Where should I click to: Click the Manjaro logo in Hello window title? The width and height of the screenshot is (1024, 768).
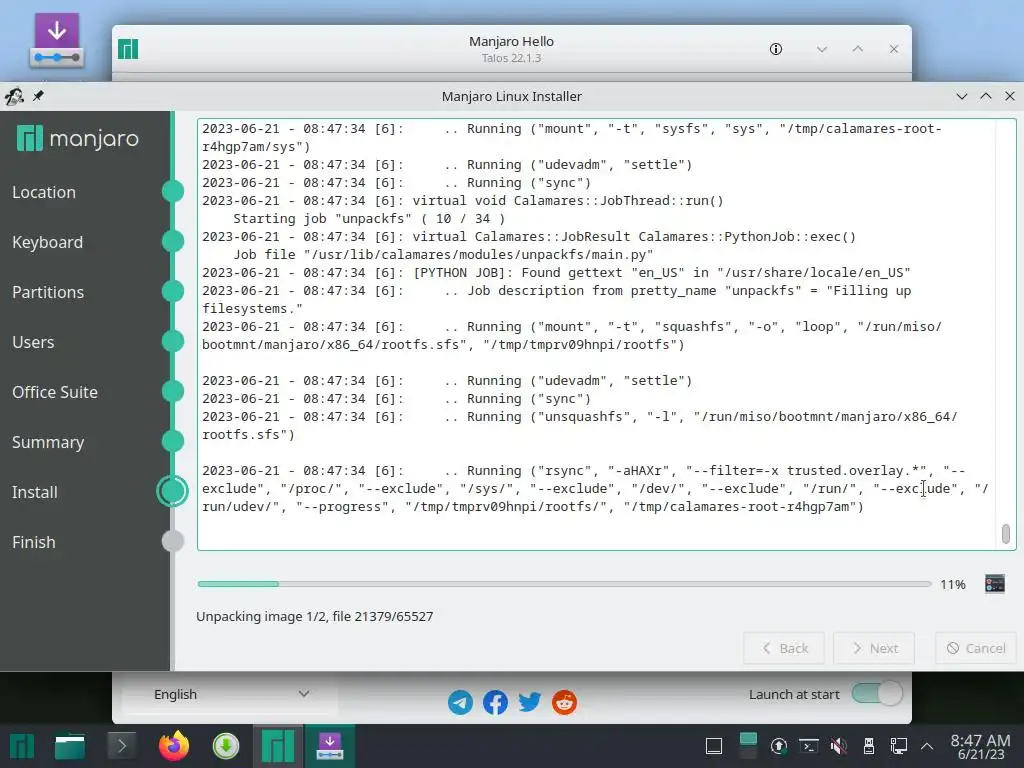(128, 49)
